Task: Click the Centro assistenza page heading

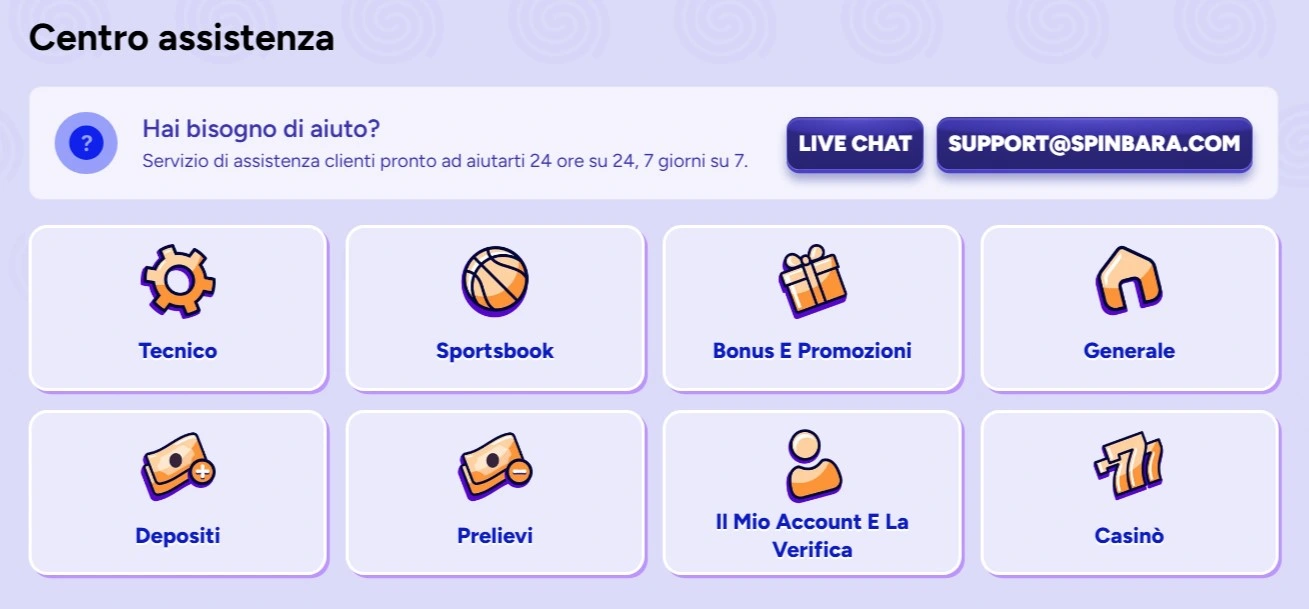Action: (x=181, y=38)
